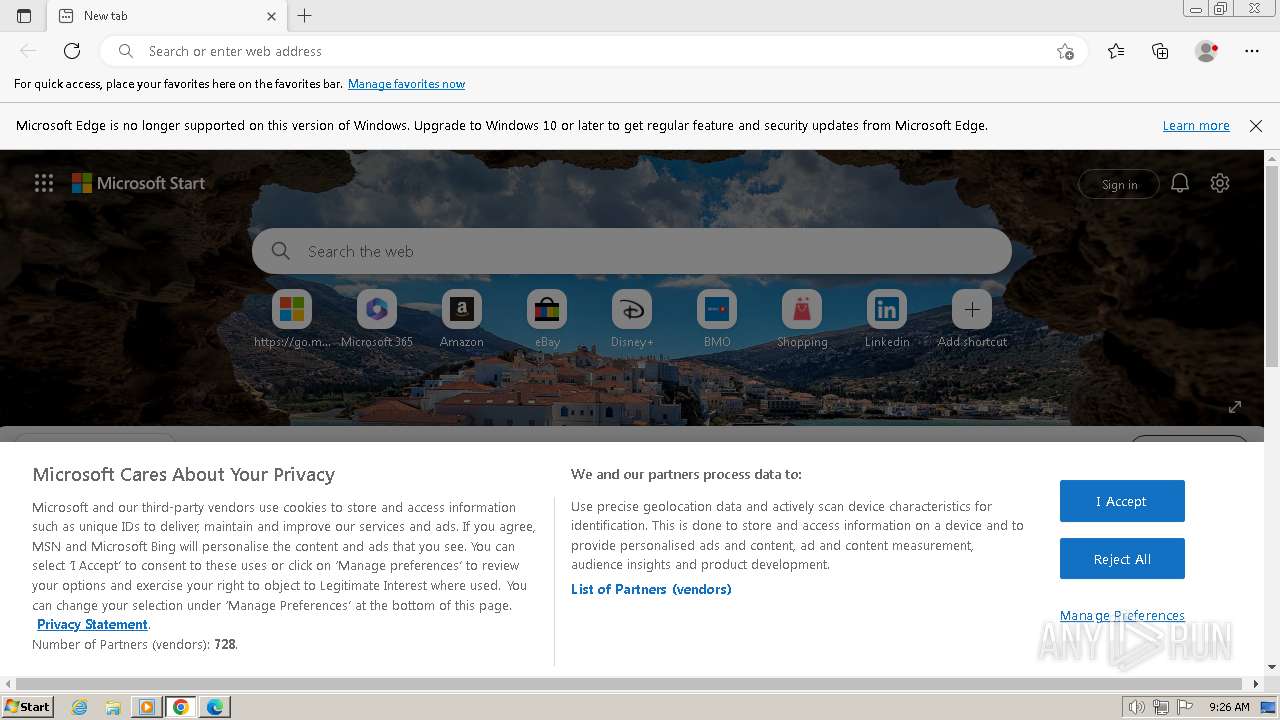Click the Search the web box

pyautogui.click(x=632, y=251)
